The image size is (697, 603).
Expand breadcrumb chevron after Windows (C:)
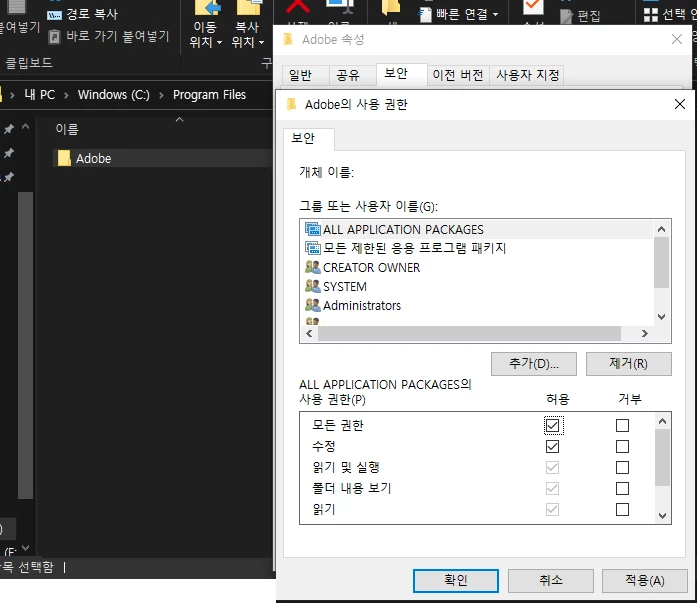[161, 95]
